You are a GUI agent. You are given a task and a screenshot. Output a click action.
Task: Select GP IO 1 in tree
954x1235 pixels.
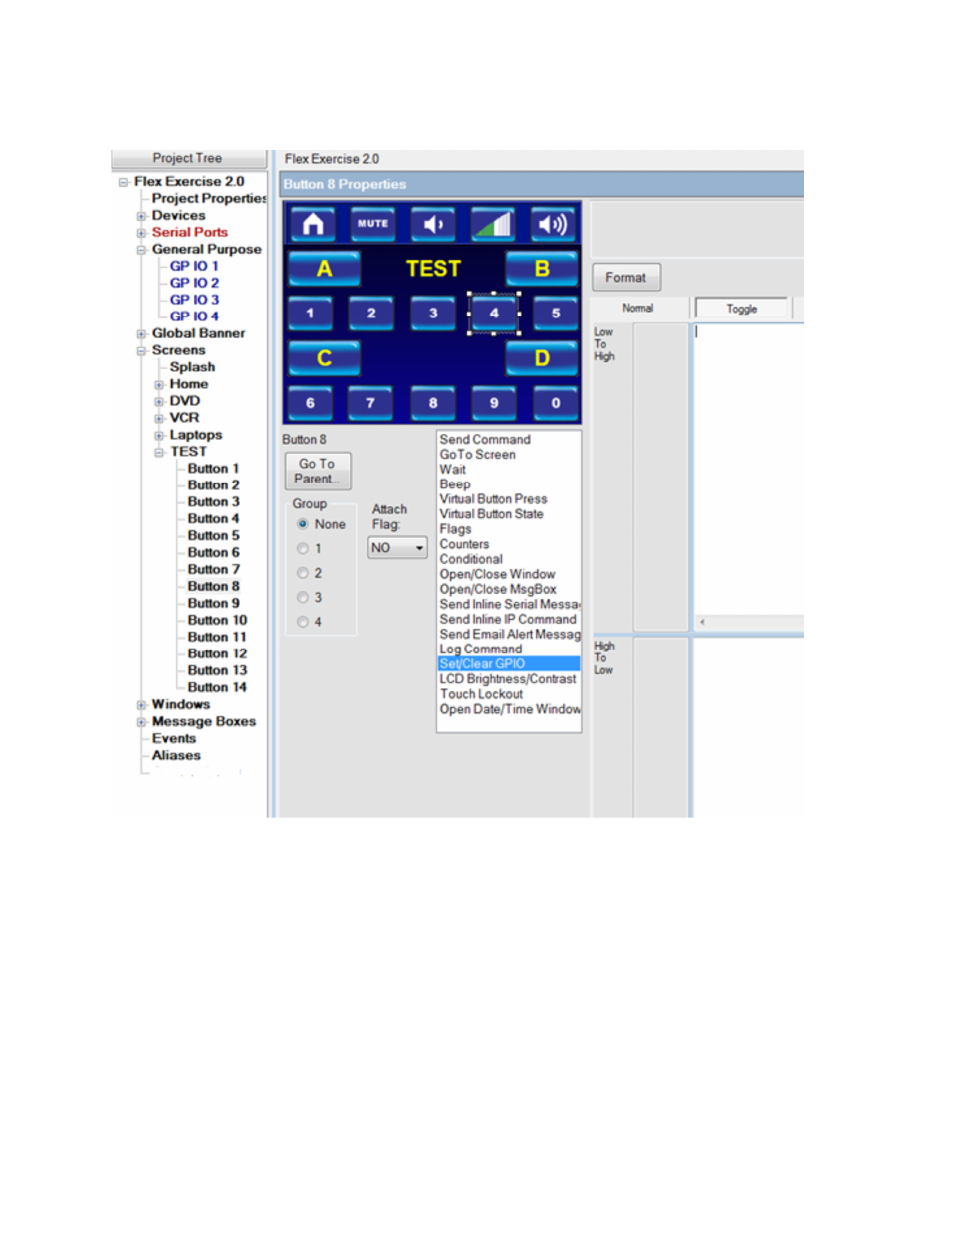coord(194,266)
